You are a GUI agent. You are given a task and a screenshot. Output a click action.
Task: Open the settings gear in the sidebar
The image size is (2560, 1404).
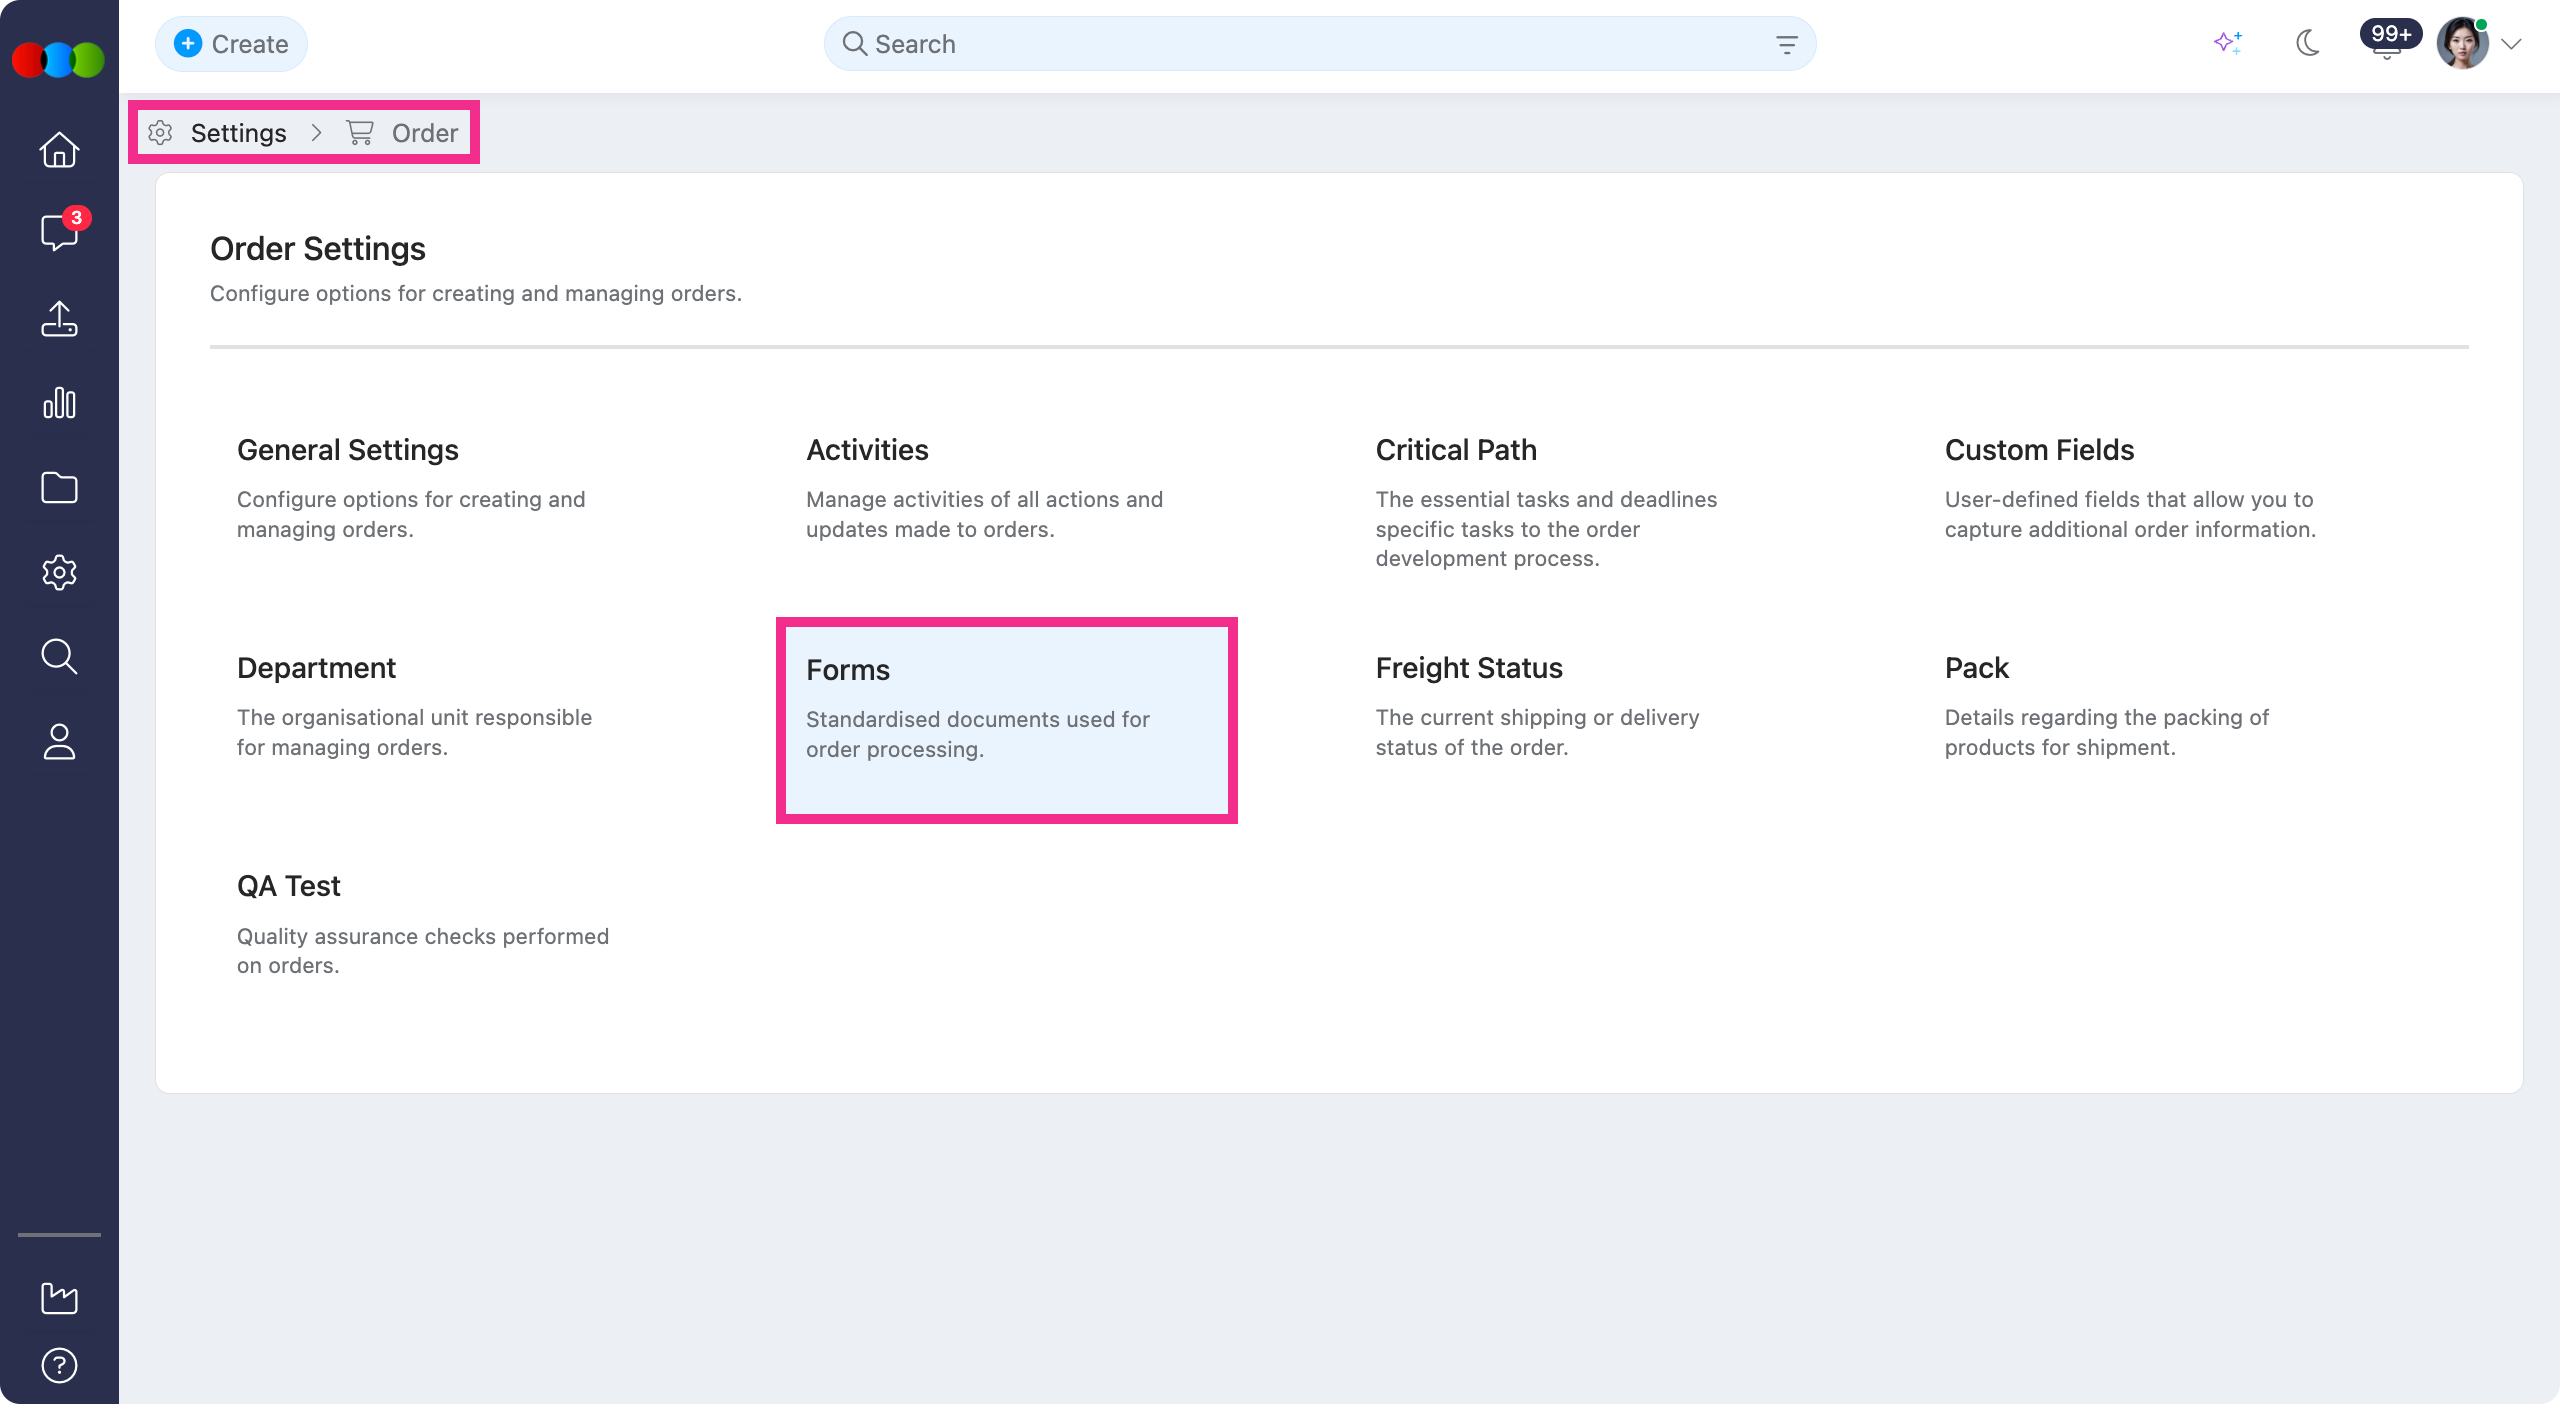tap(59, 572)
